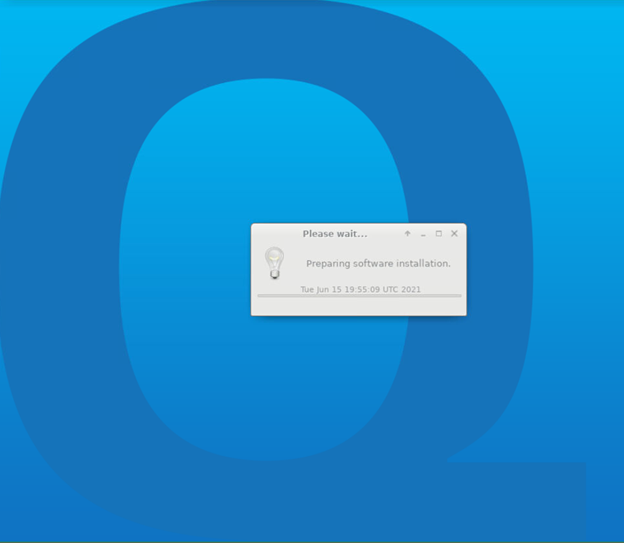Select the "Preparing software installation." message

pos(378,264)
